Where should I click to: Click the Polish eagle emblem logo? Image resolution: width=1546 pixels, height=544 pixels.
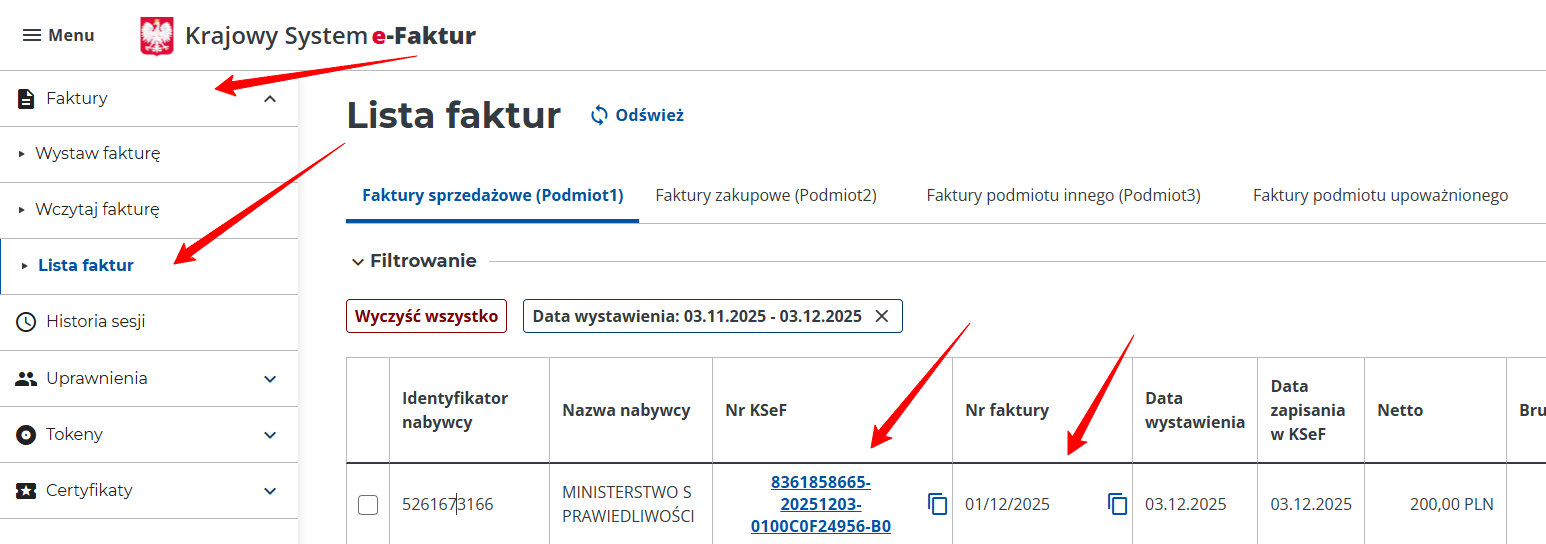(157, 36)
